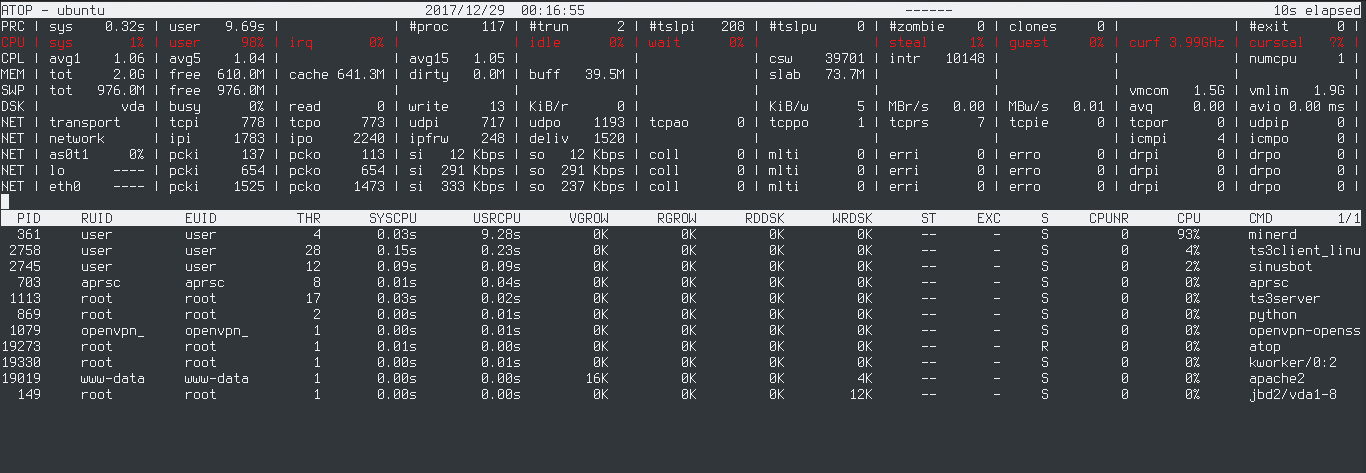Click the date 2017/12/29 in header
The width and height of the screenshot is (1366, 473).
[x=464, y=10]
